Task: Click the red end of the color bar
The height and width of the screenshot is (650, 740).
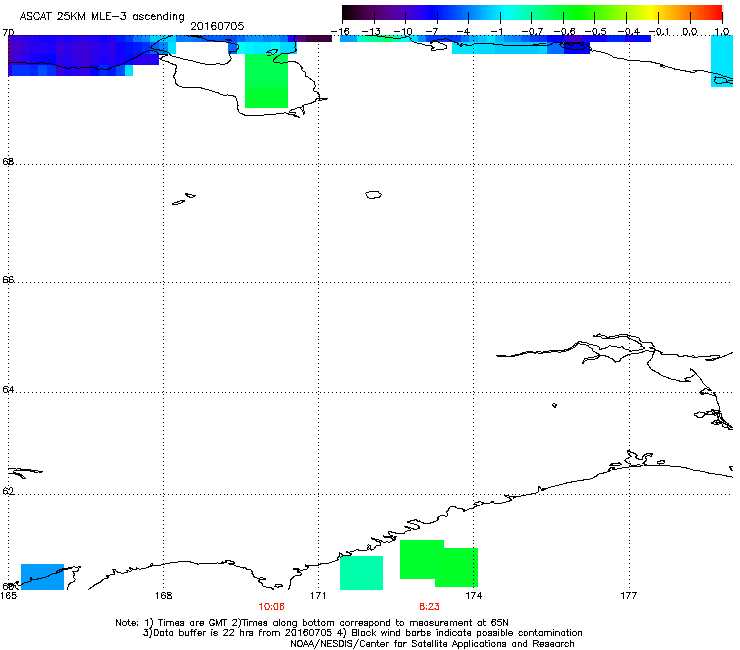Action: [x=715, y=13]
